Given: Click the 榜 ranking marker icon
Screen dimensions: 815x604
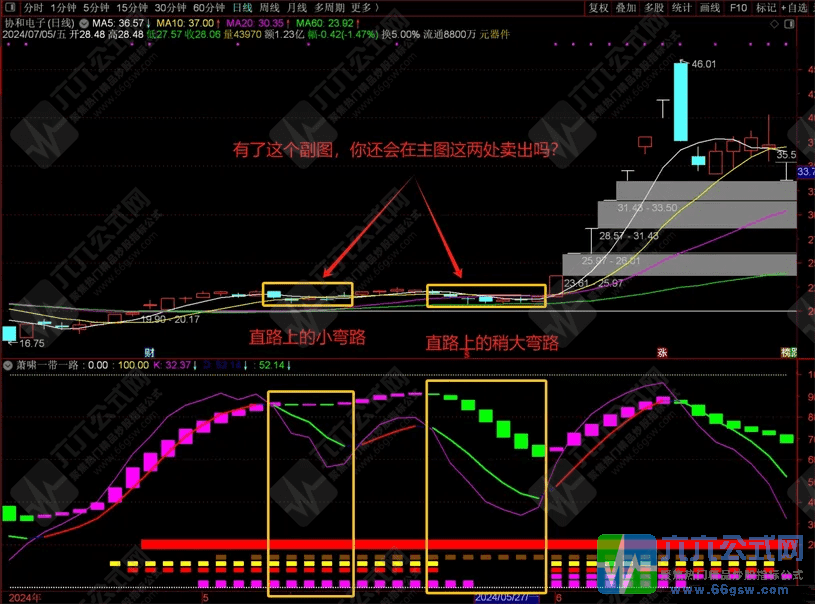Looking at the screenshot, I should point(788,352).
